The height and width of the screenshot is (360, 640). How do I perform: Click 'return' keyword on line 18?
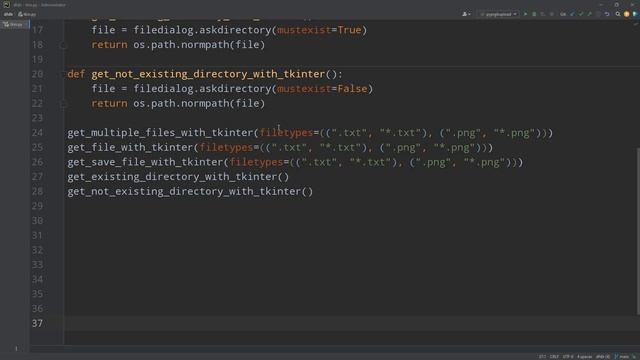pos(109,45)
